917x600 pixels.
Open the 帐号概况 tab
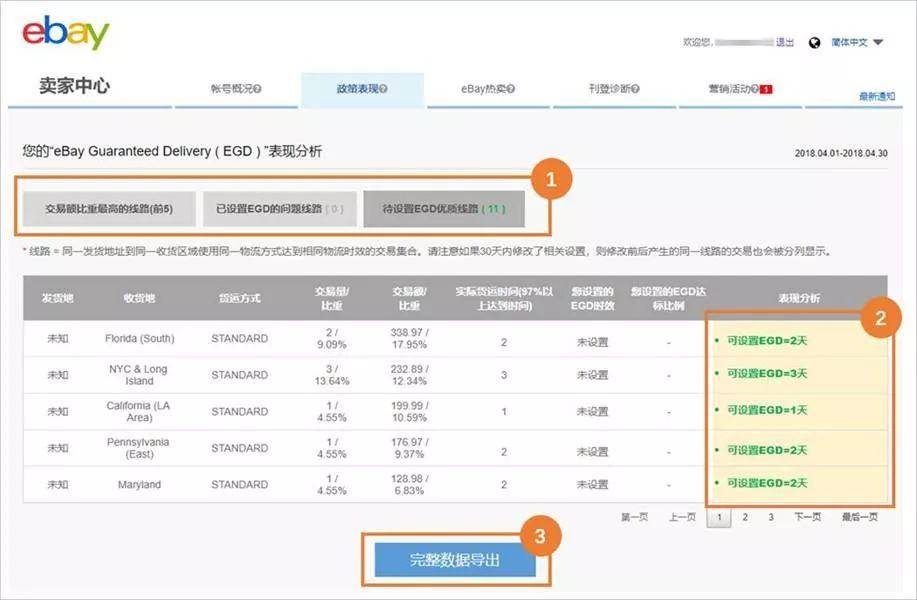click(x=236, y=89)
